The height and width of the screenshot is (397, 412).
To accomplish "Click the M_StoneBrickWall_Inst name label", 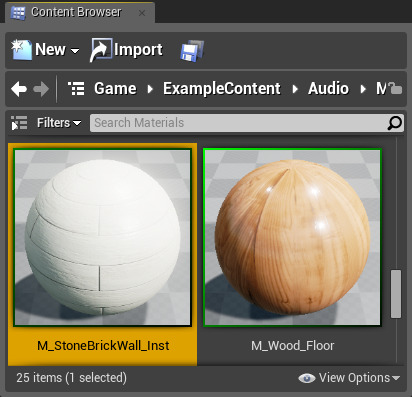I will (103, 346).
